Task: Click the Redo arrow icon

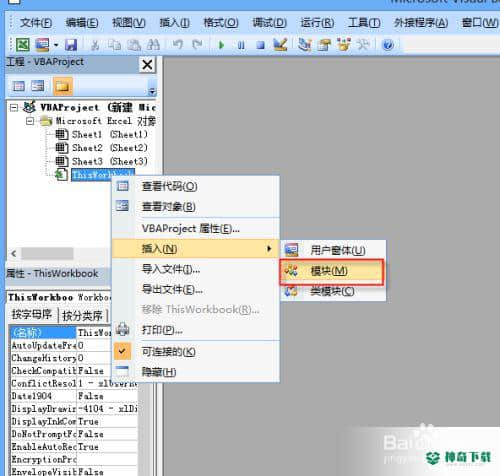Action: coord(197,44)
